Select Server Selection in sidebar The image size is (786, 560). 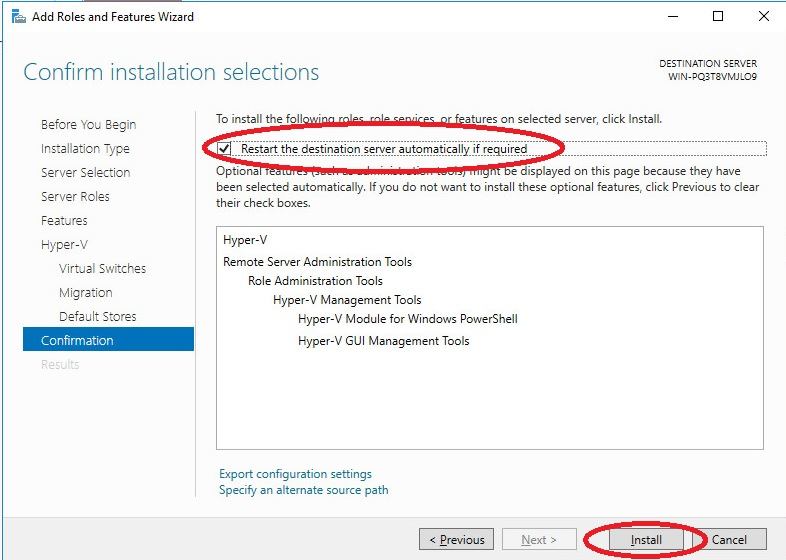(85, 173)
